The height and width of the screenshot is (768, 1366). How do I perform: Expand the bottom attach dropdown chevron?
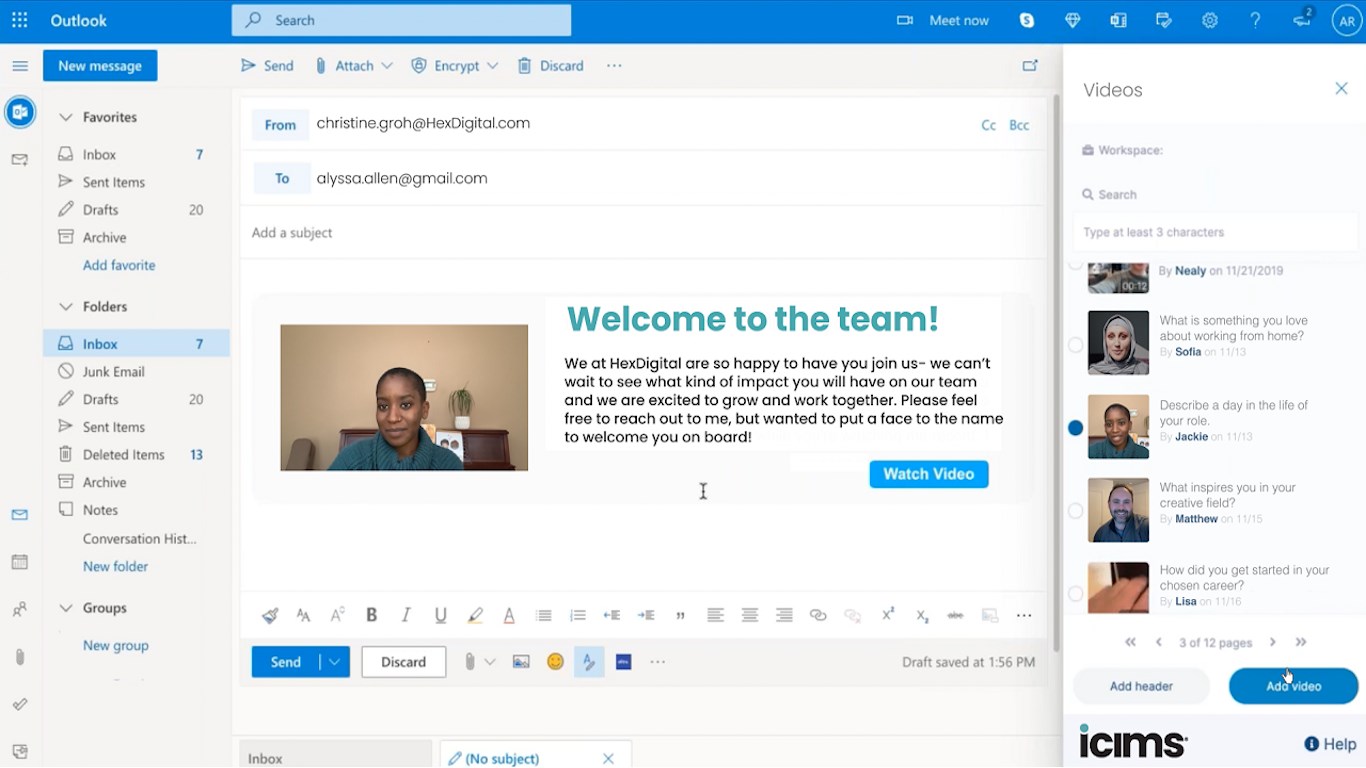pos(490,662)
